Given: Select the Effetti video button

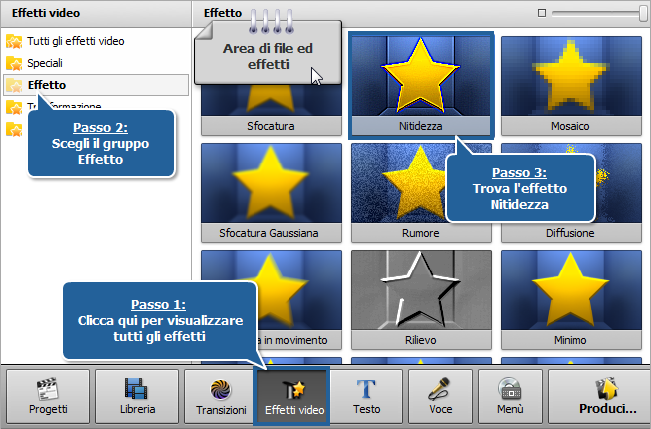Looking at the screenshot, I should (x=291, y=396).
